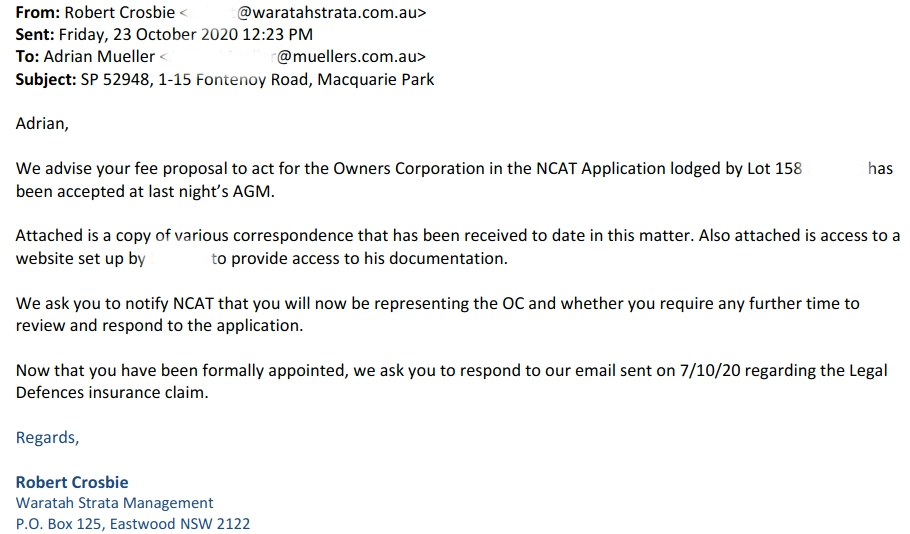This screenshot has height=534, width=910.
Task: Click the recipient name Adrian Mueller
Action: click(x=99, y=57)
